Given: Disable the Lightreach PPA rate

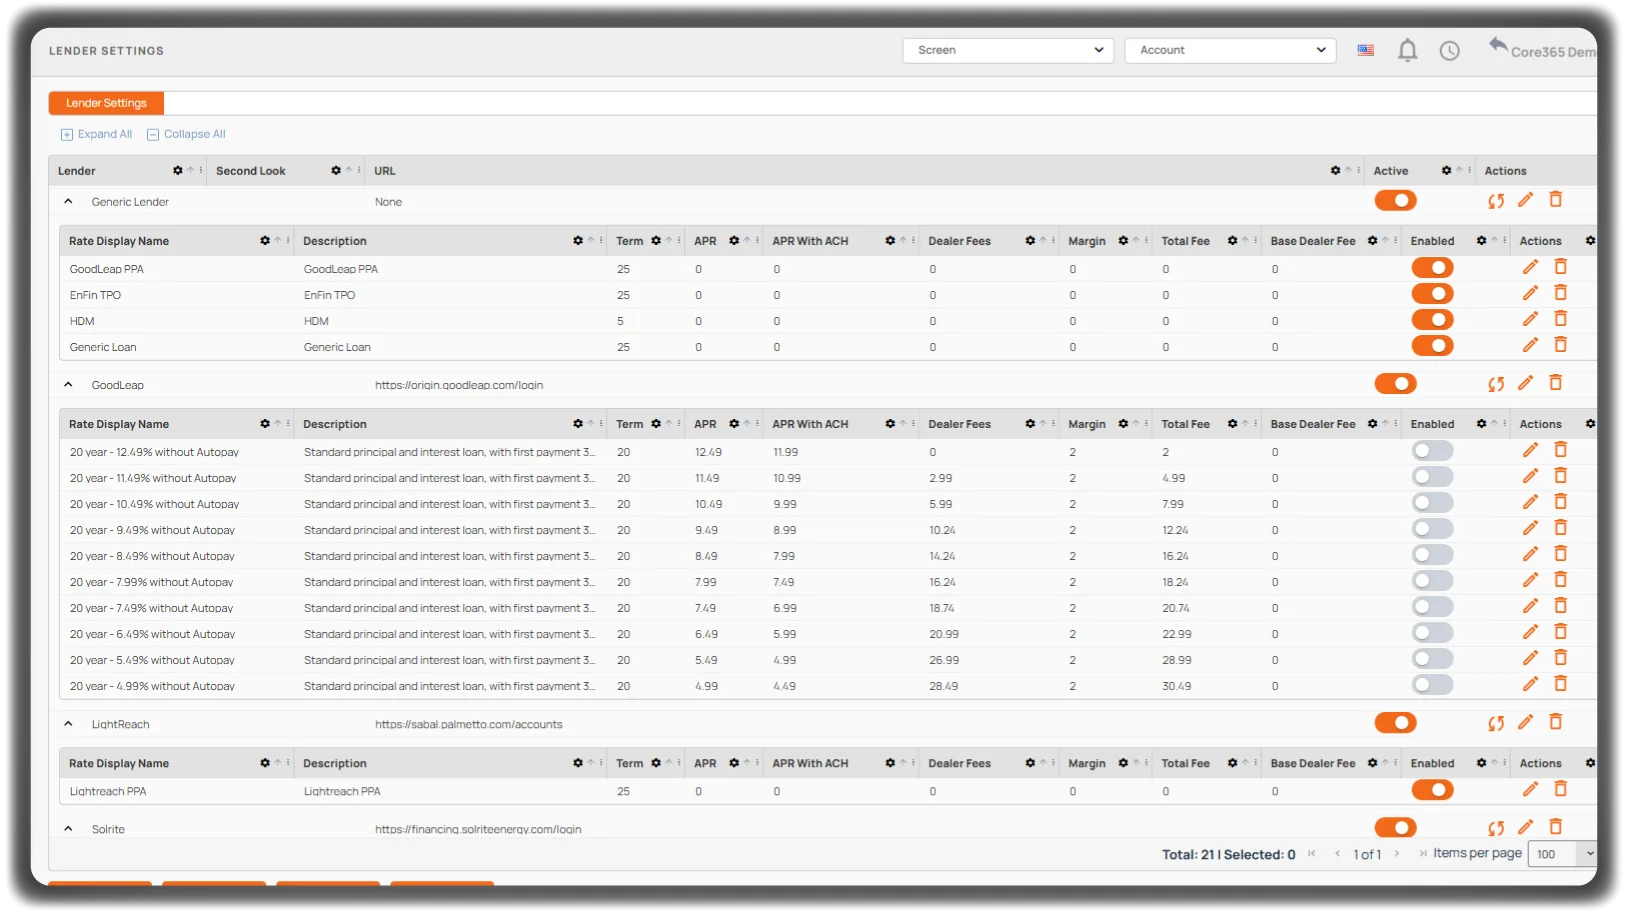Looking at the screenshot, I should click(1432, 790).
